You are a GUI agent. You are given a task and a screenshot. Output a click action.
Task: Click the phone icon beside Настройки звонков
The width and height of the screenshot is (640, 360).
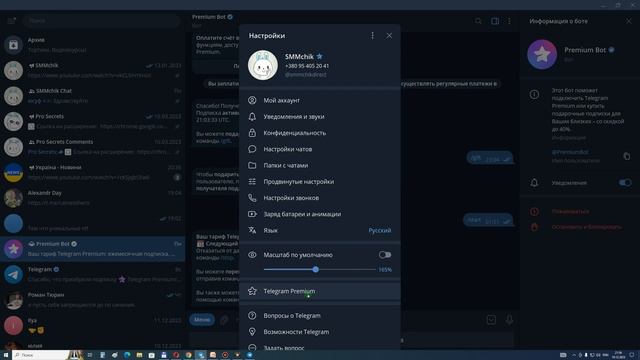pos(252,198)
